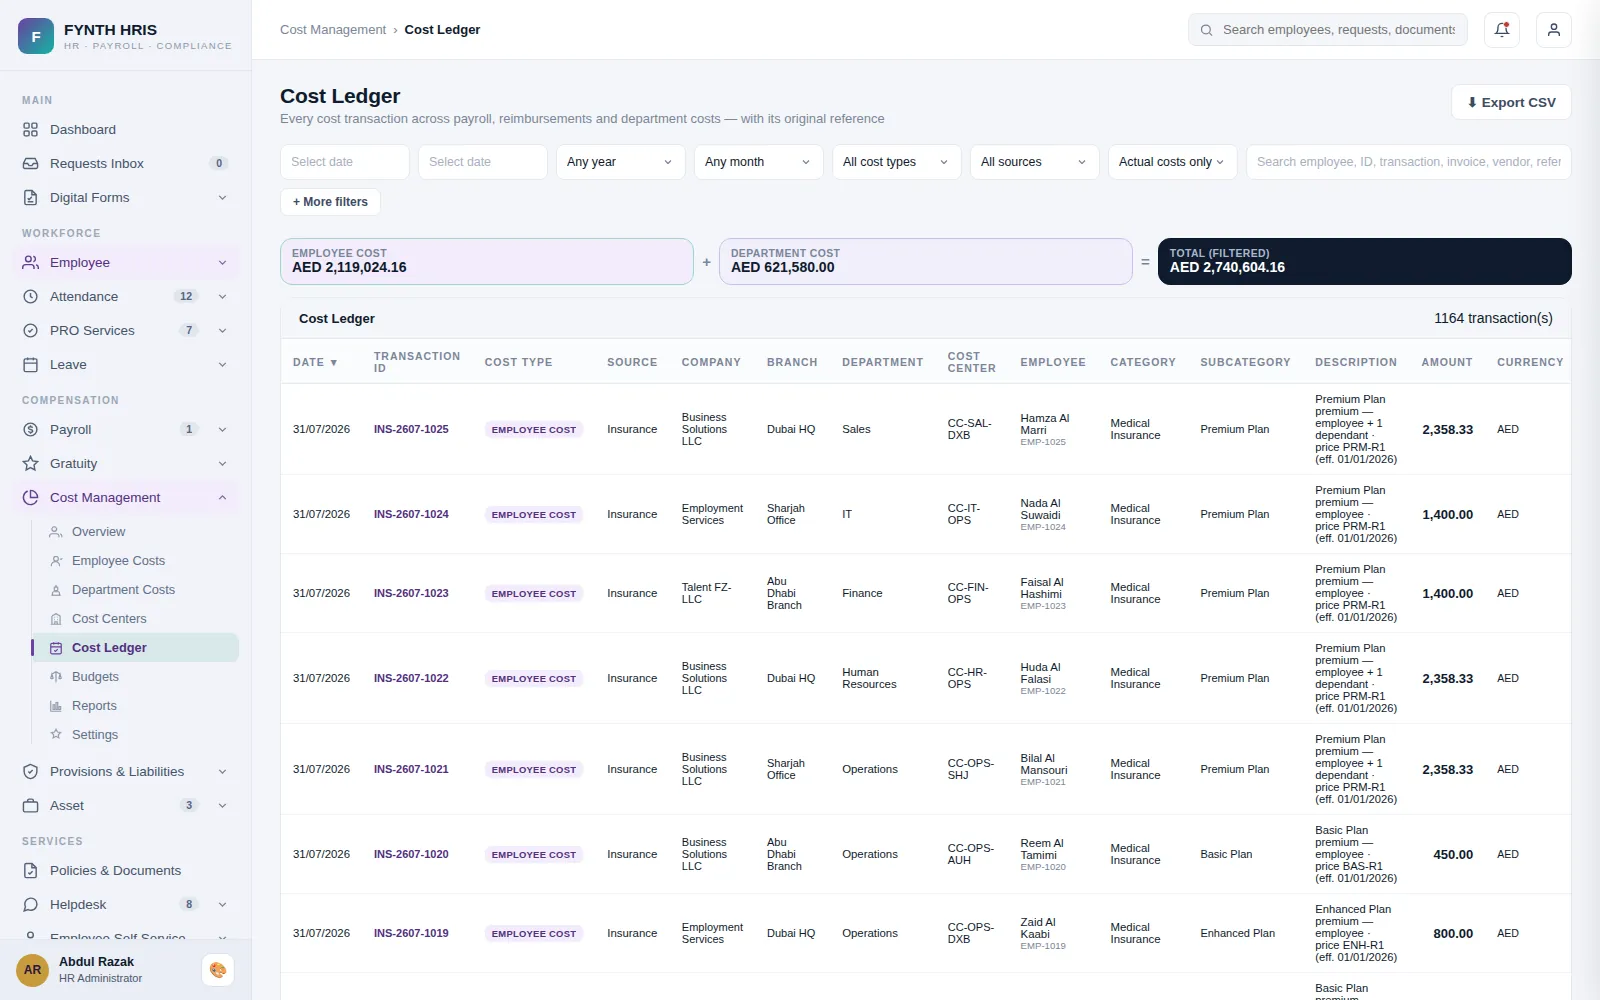Open the Actual costs only dropdown
The width and height of the screenshot is (1600, 1000).
(1172, 162)
